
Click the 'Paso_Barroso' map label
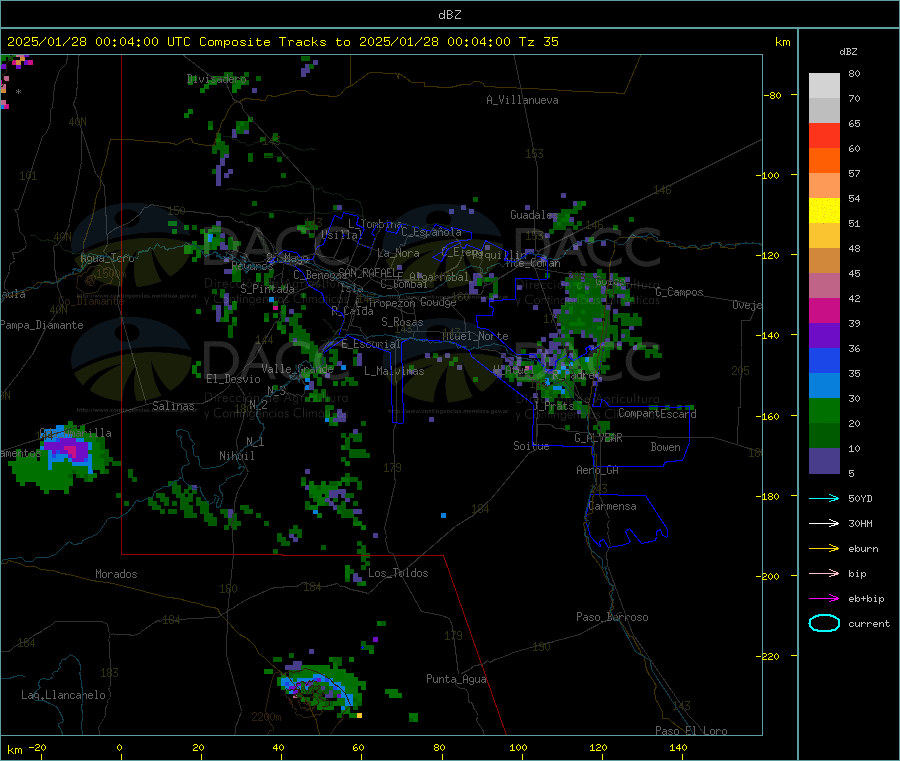click(x=612, y=617)
